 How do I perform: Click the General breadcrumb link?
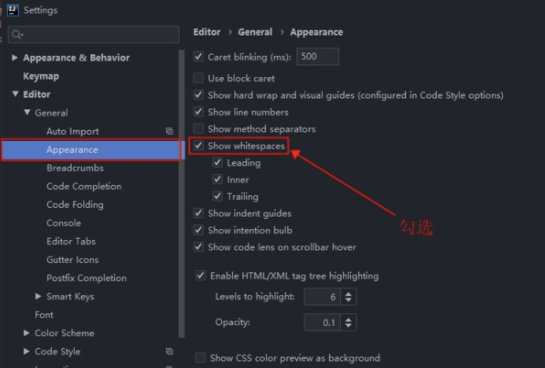click(255, 32)
